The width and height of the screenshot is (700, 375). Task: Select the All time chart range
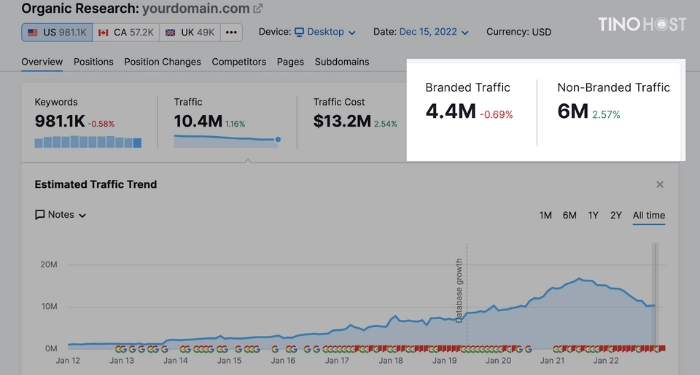click(649, 215)
